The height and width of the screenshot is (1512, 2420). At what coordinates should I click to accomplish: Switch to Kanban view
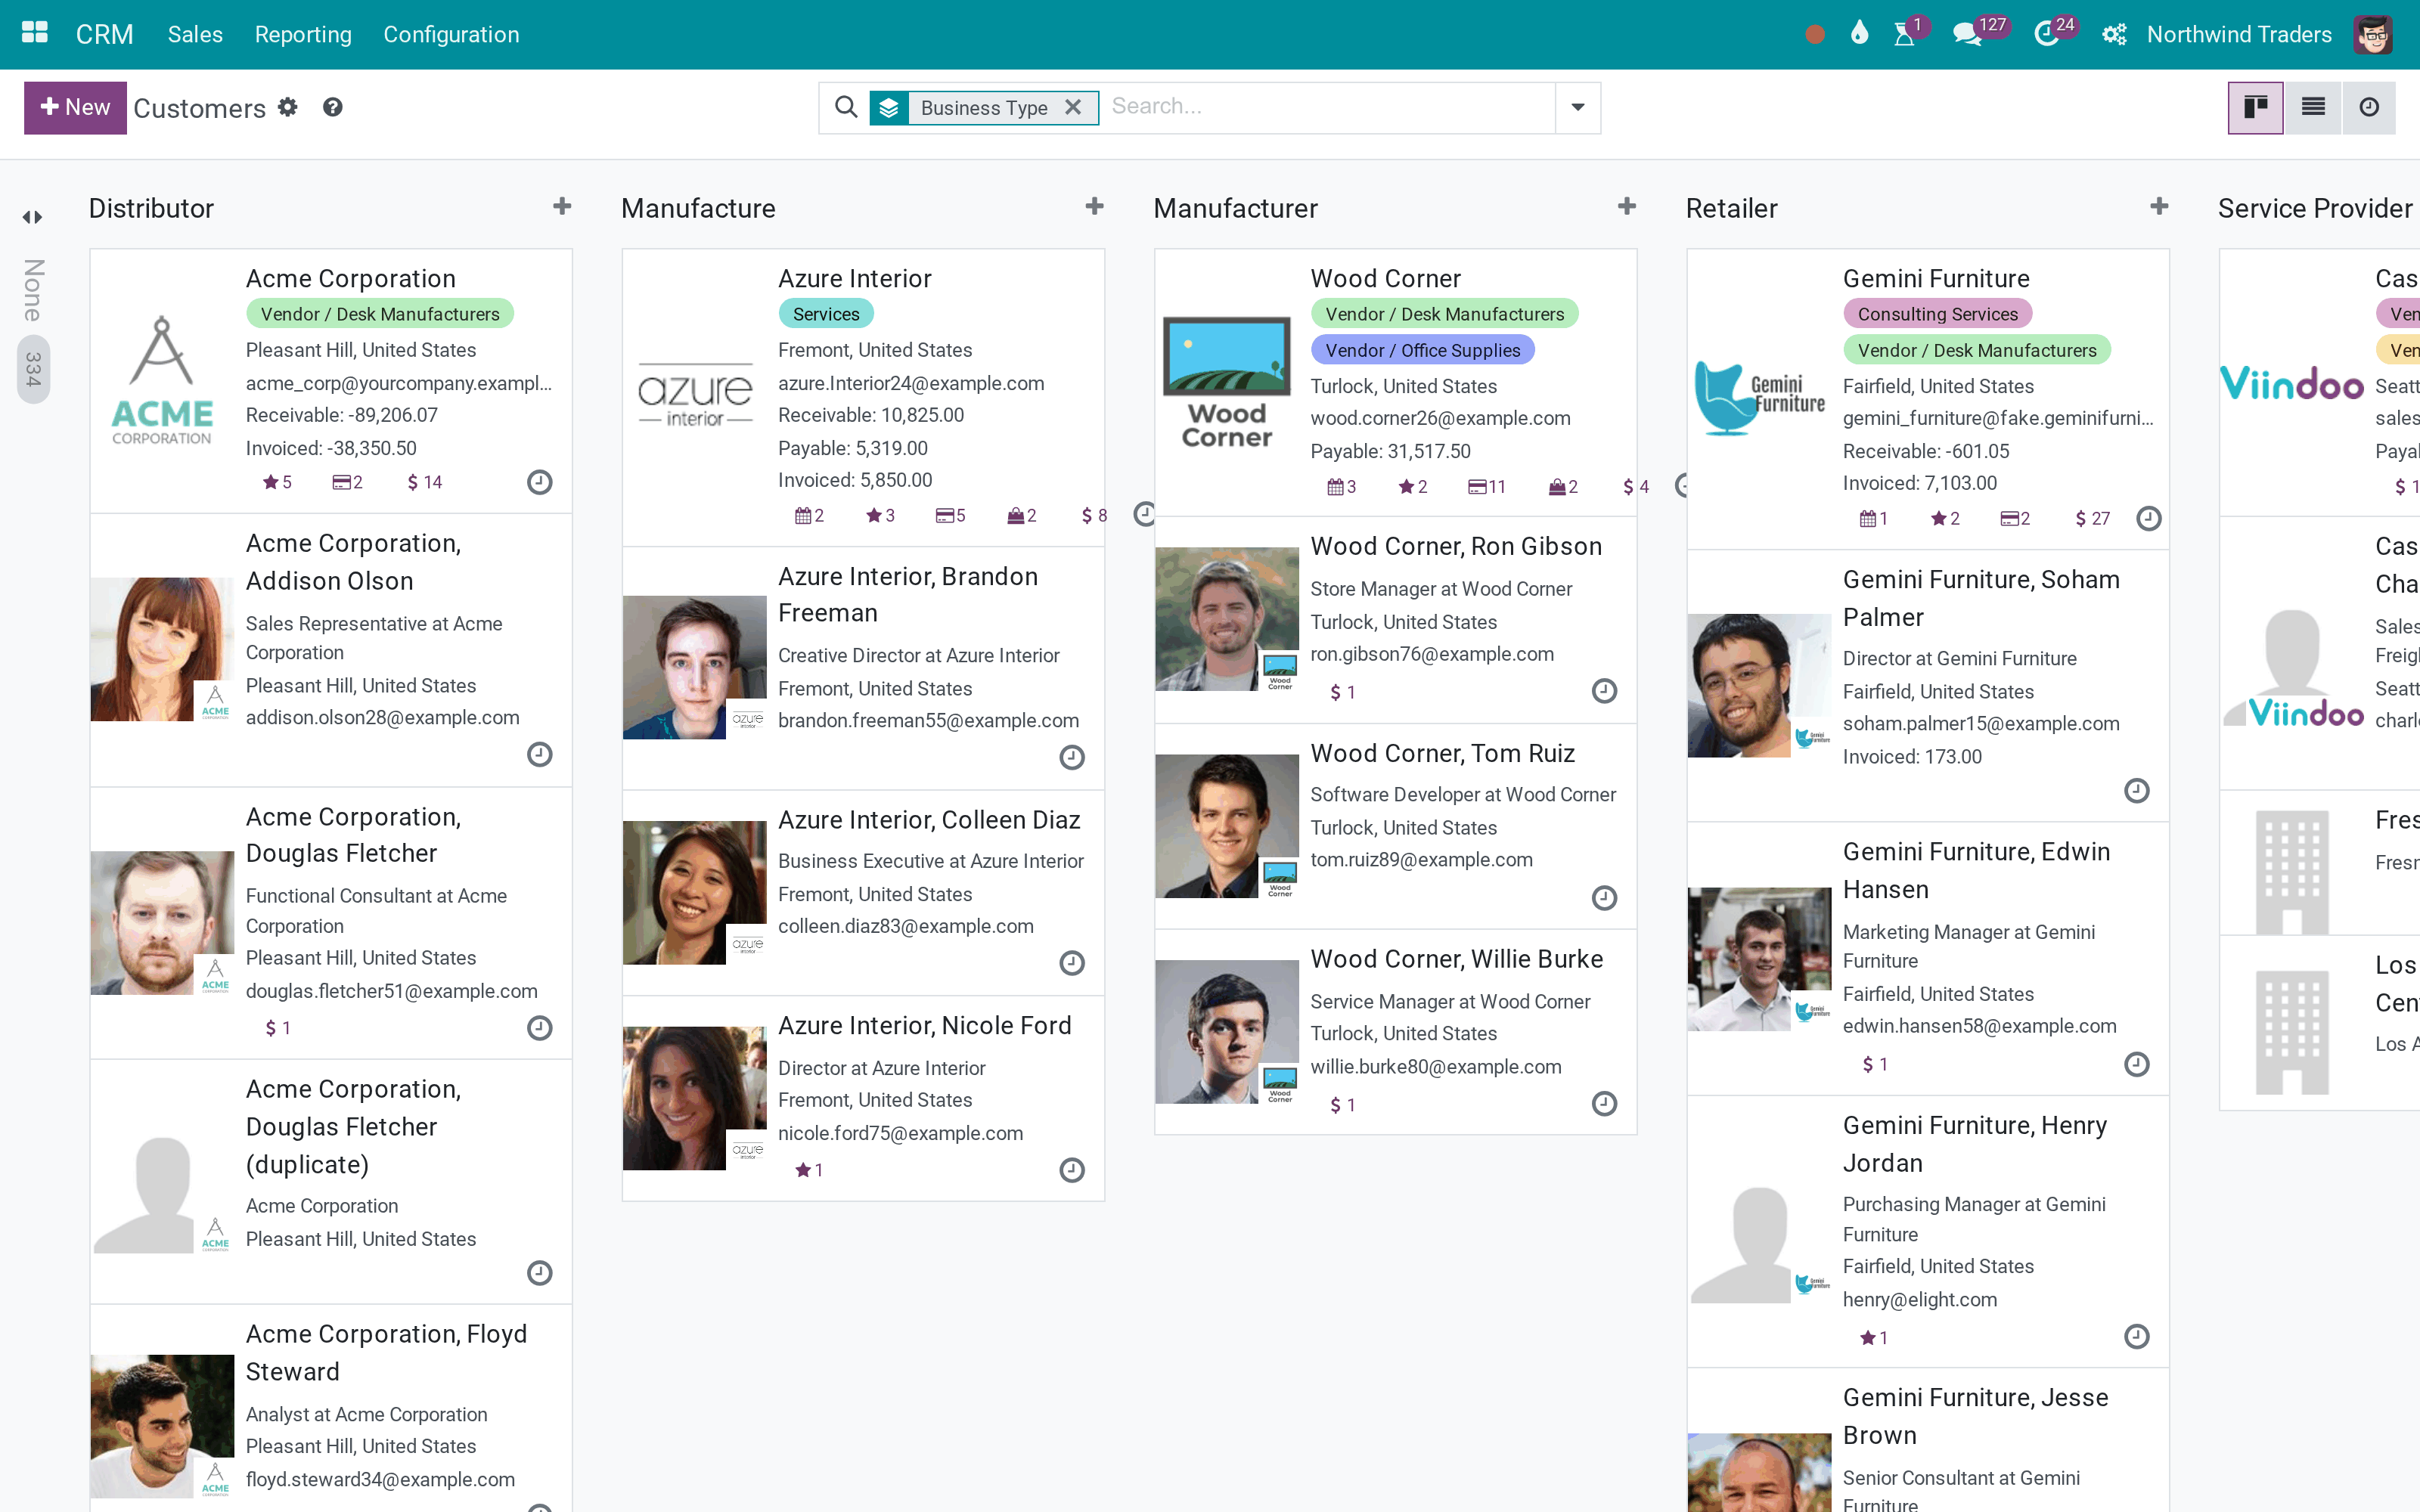(2256, 107)
